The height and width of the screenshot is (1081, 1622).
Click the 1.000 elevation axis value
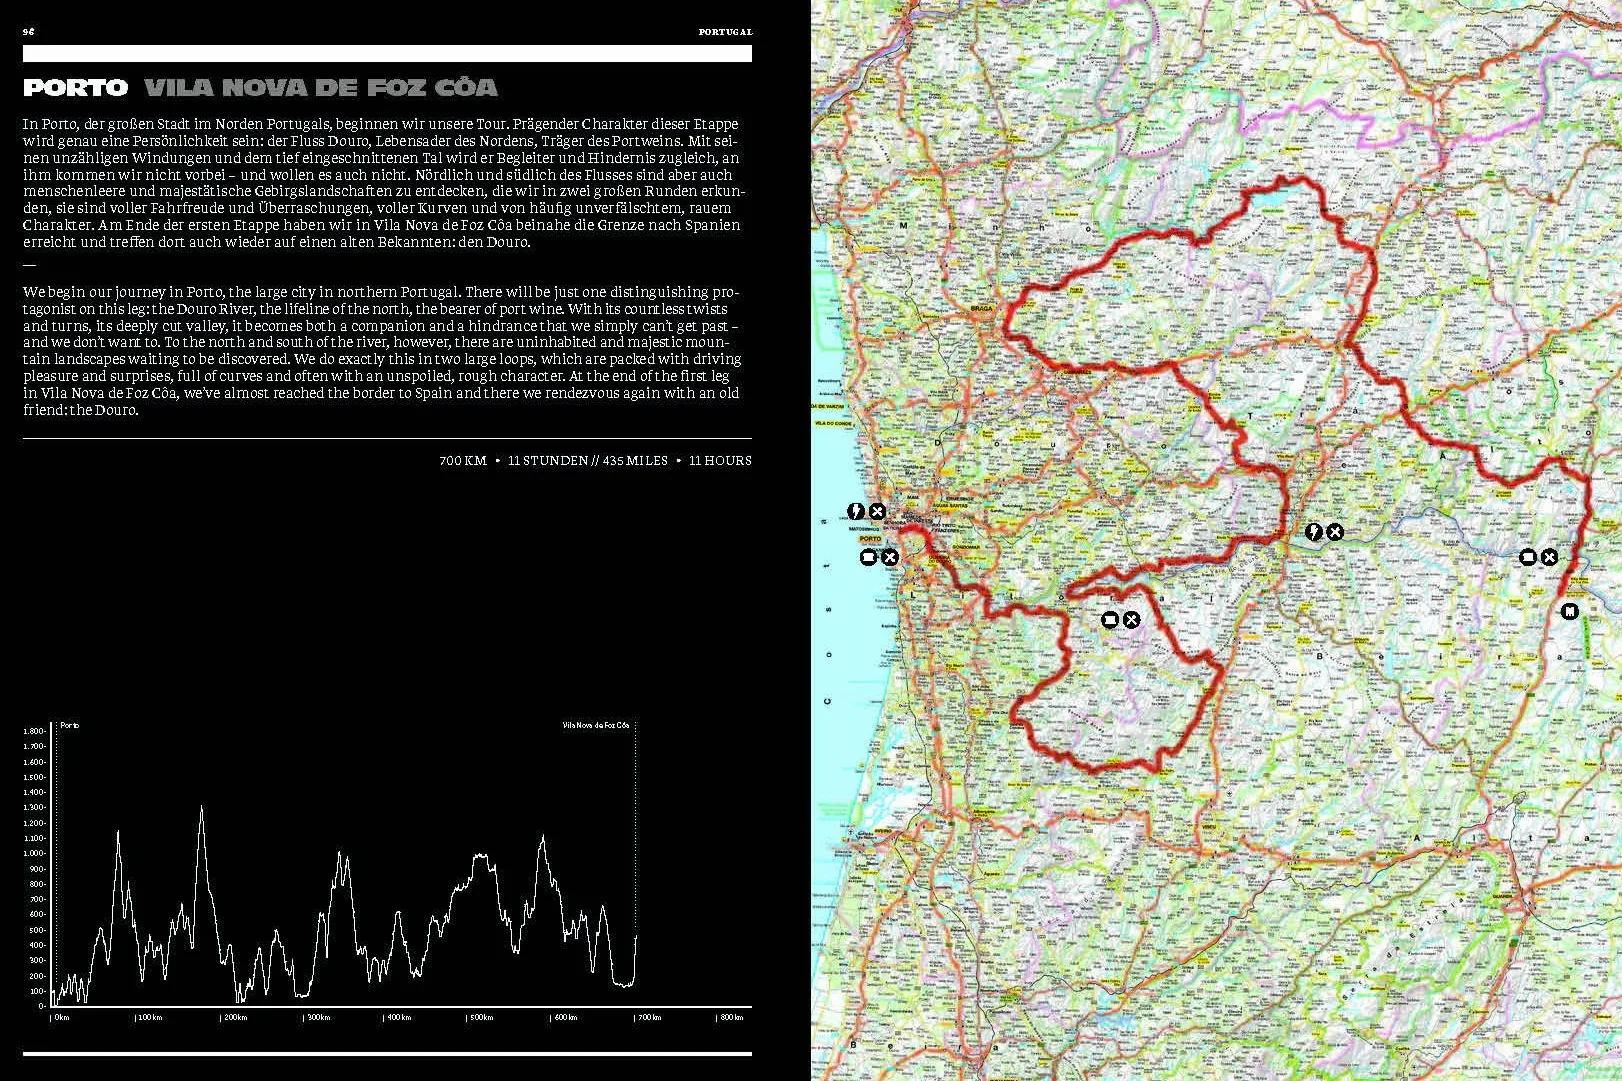(x=33, y=854)
